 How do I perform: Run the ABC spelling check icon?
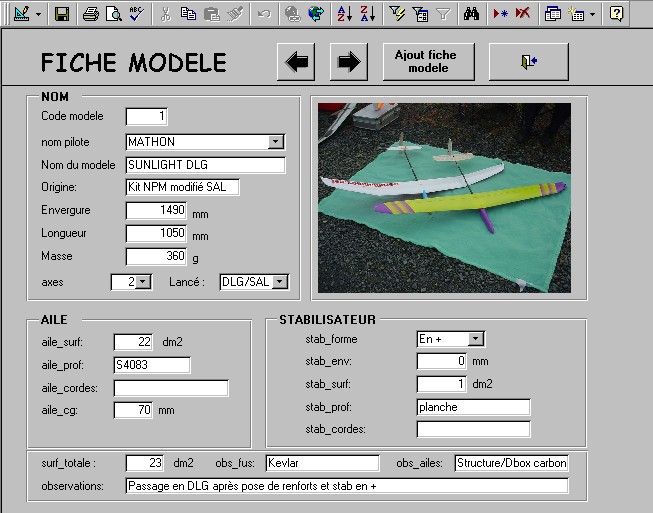click(136, 14)
